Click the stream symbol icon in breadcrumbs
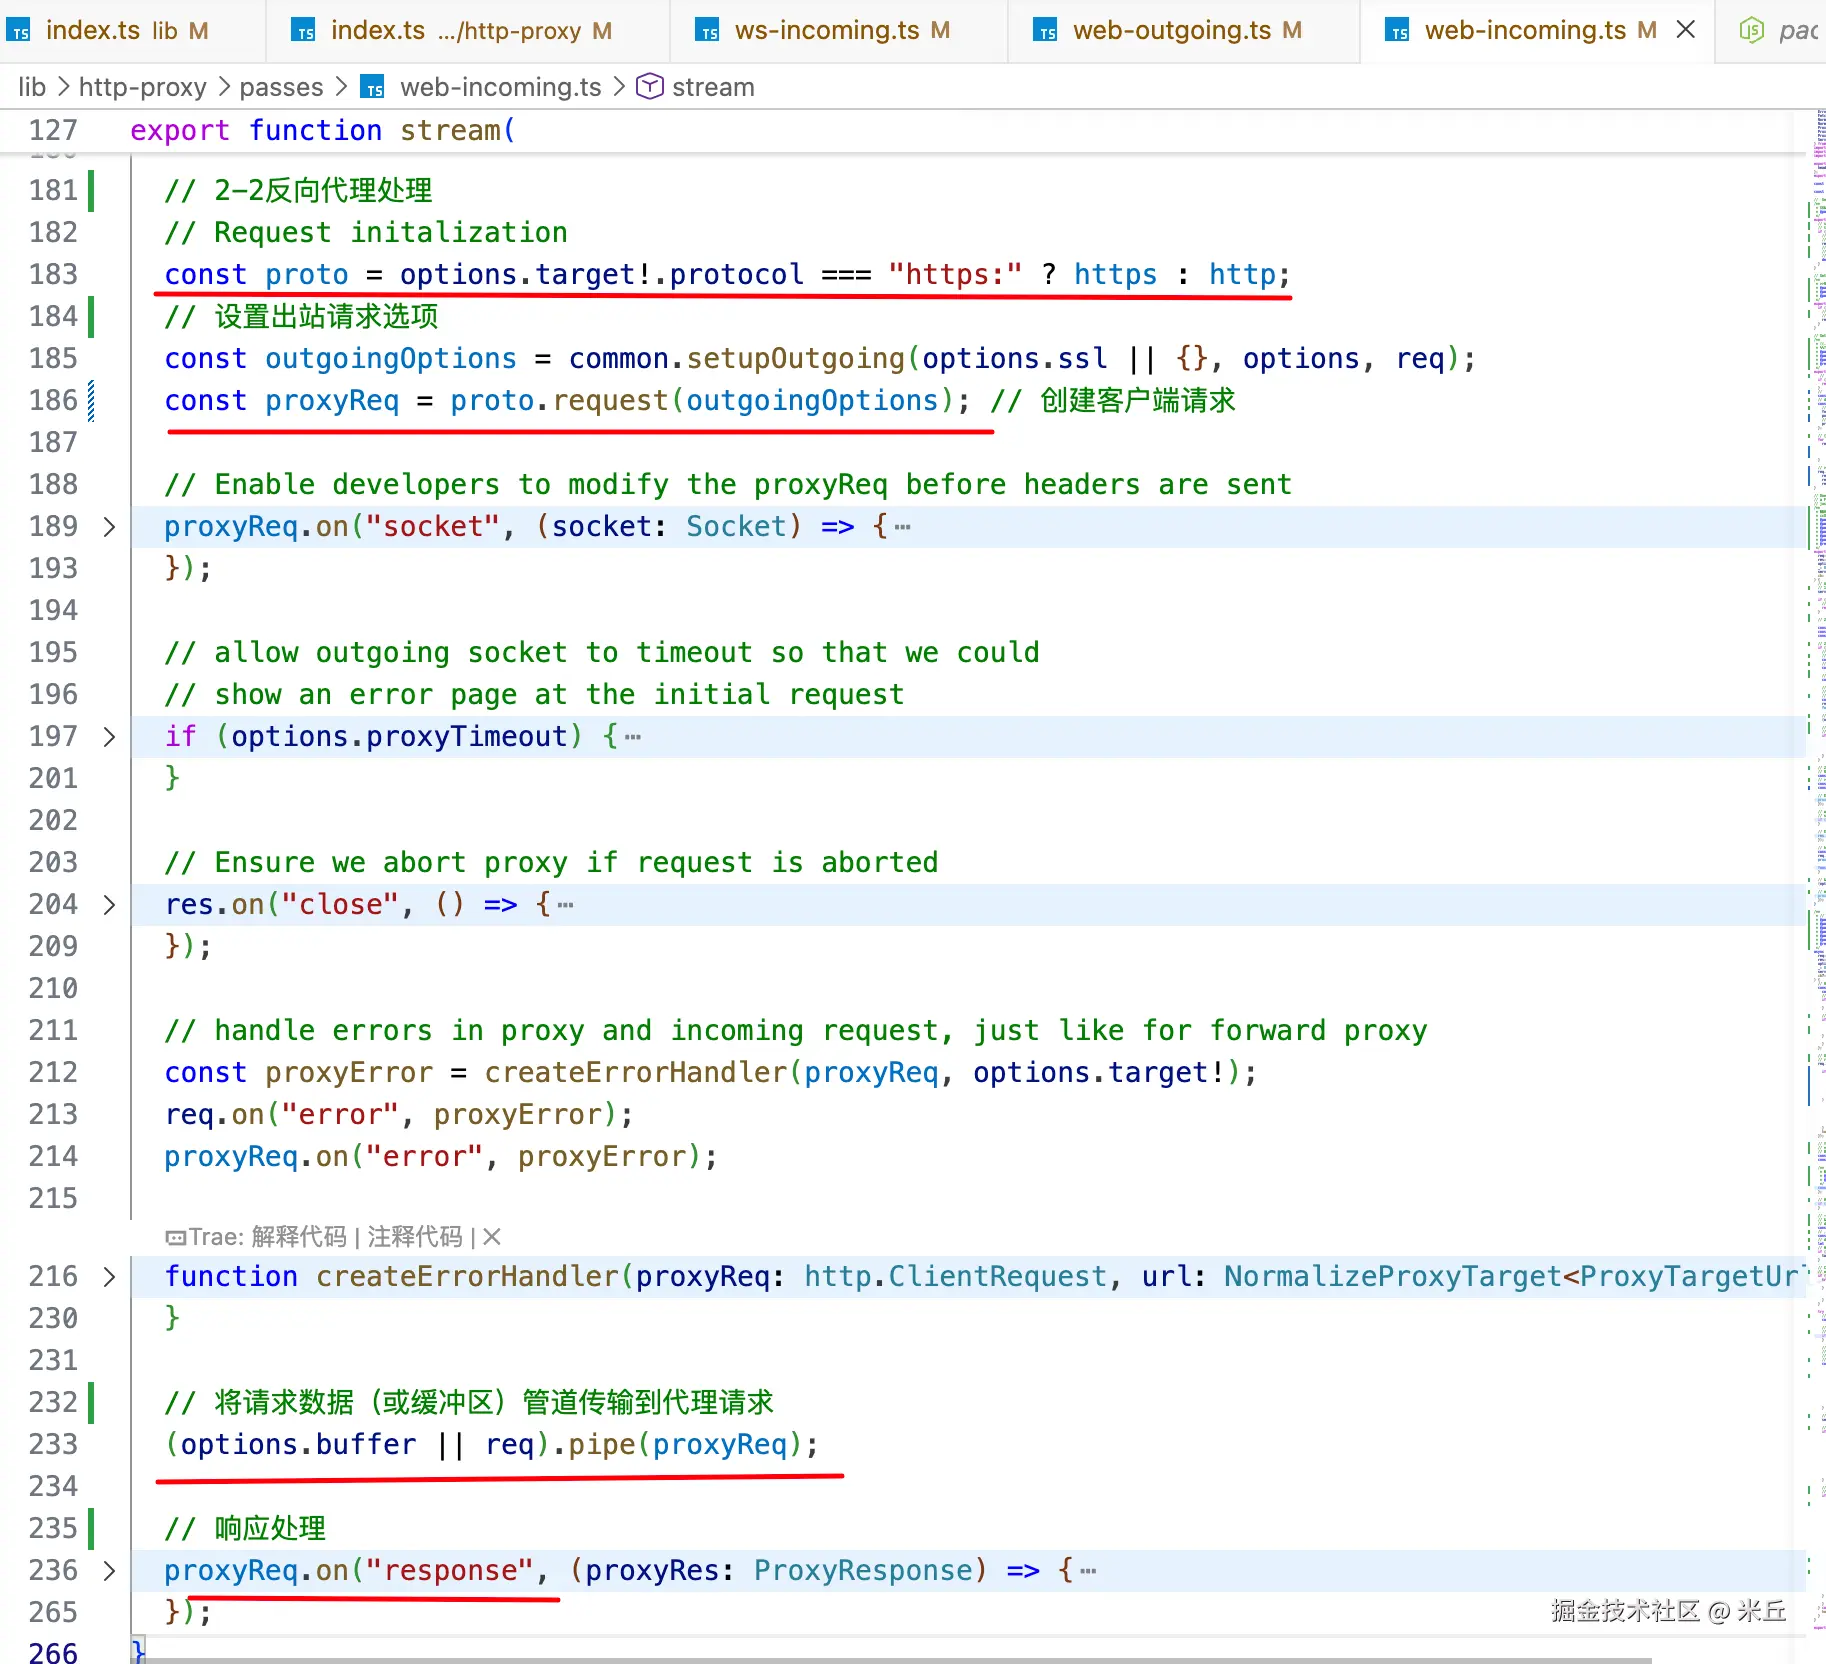The height and width of the screenshot is (1664, 1826). click(650, 87)
